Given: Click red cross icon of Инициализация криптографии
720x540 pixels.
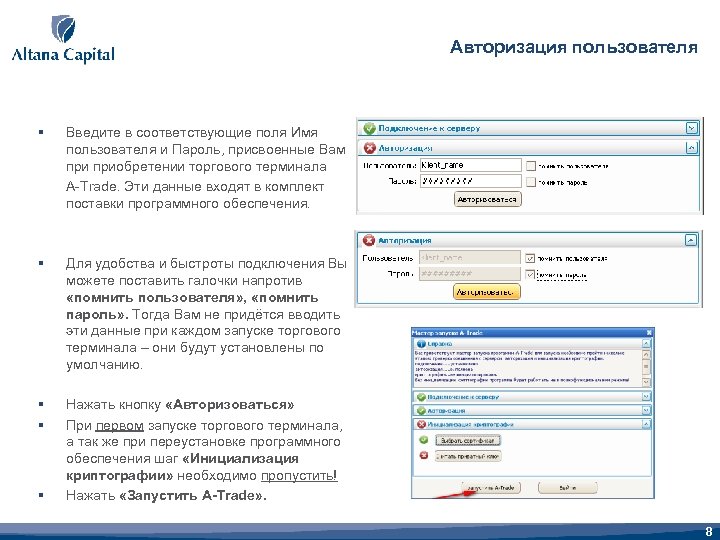Looking at the screenshot, I should (x=421, y=424).
